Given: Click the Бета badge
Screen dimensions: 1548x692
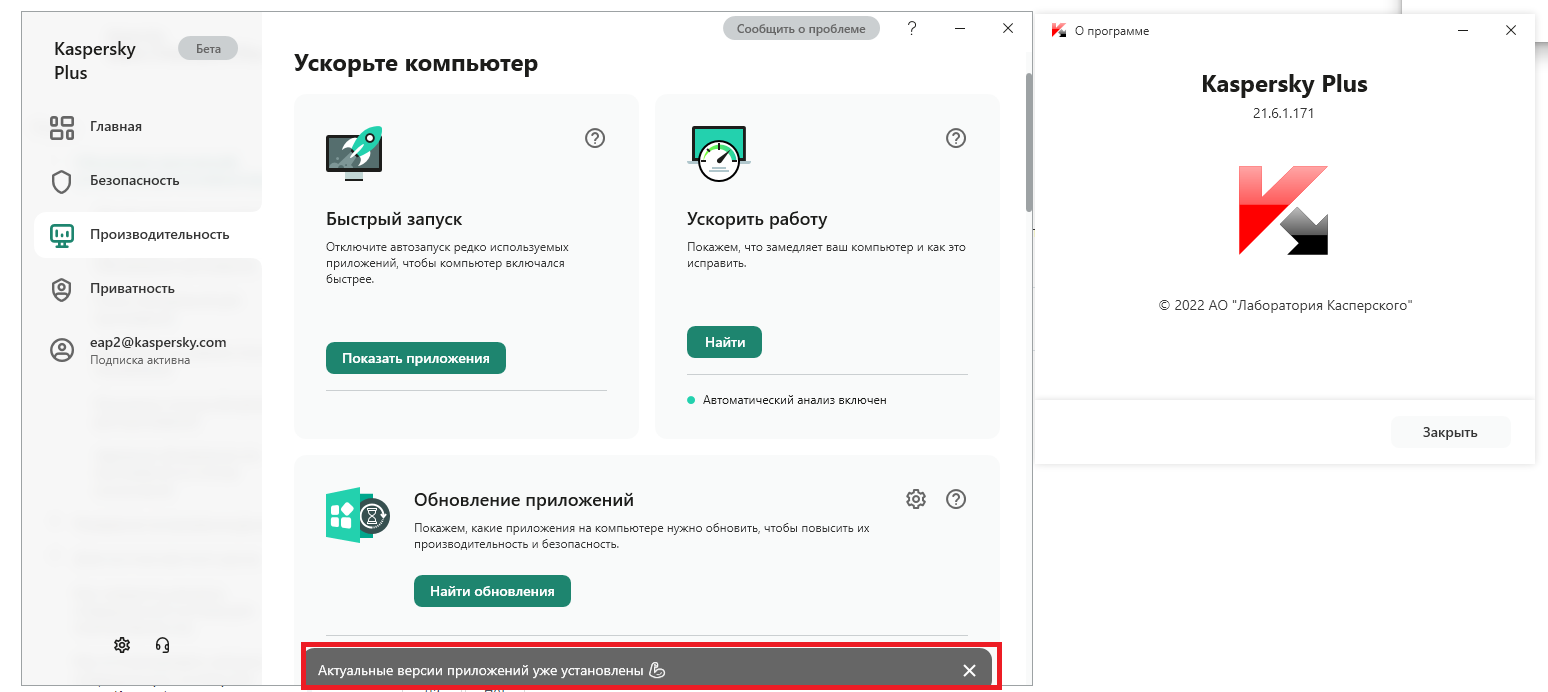Looking at the screenshot, I should 208,49.
